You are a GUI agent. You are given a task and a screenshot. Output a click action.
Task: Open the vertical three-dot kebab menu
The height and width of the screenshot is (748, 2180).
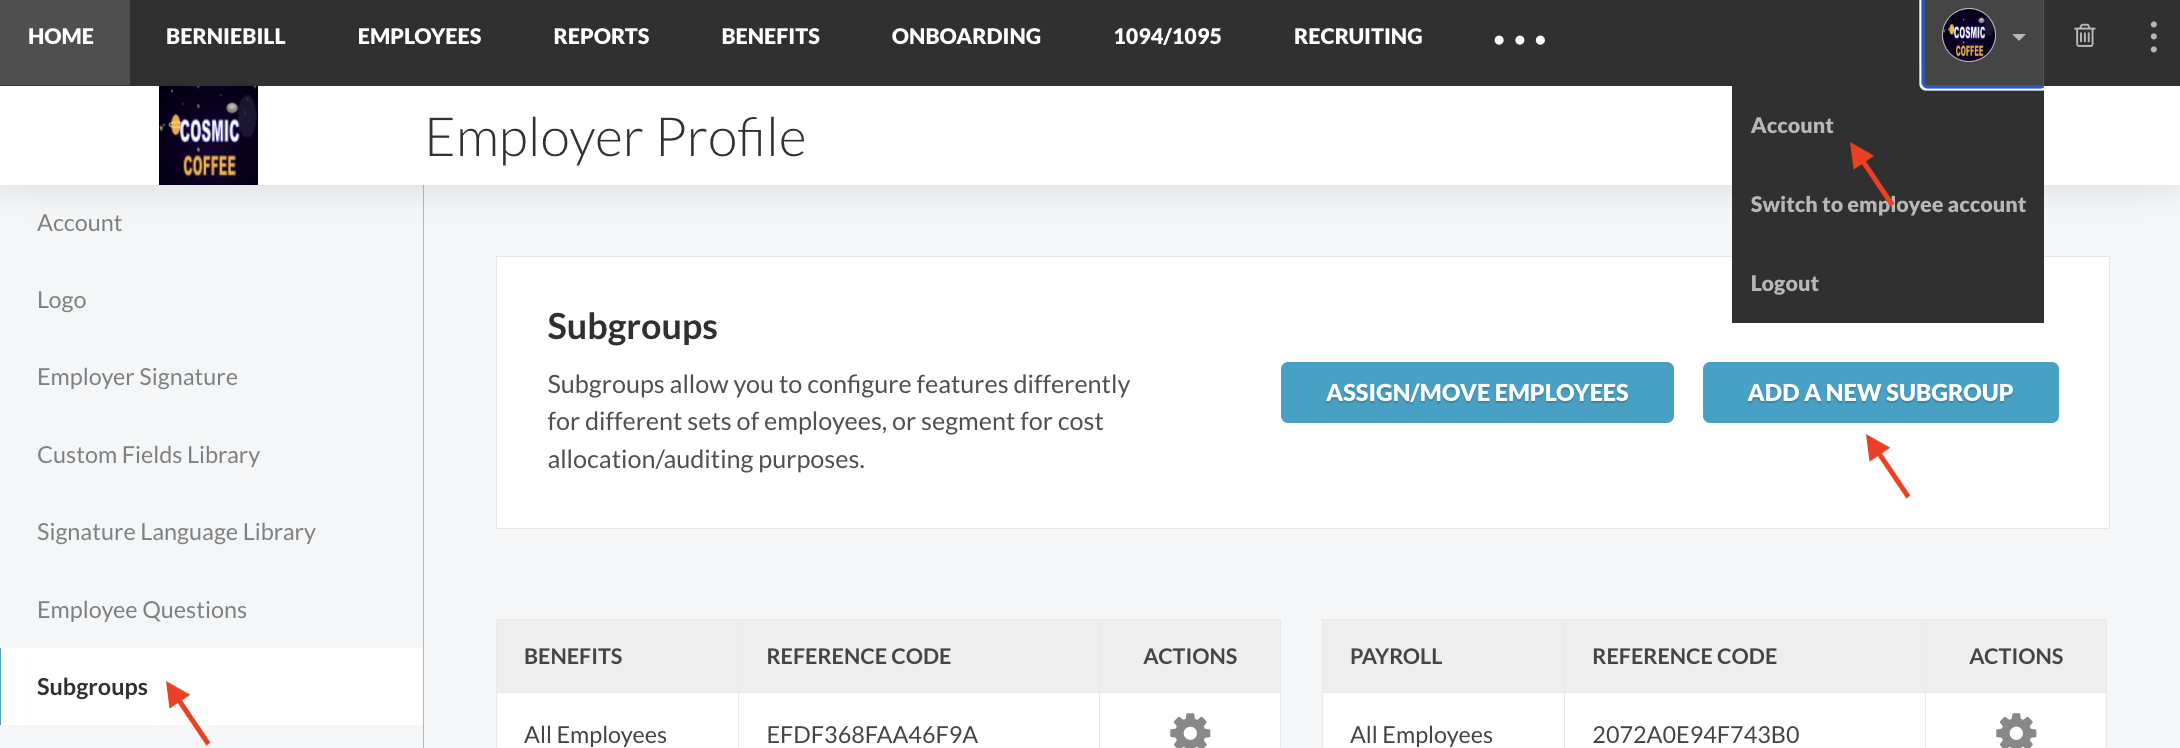[2153, 37]
